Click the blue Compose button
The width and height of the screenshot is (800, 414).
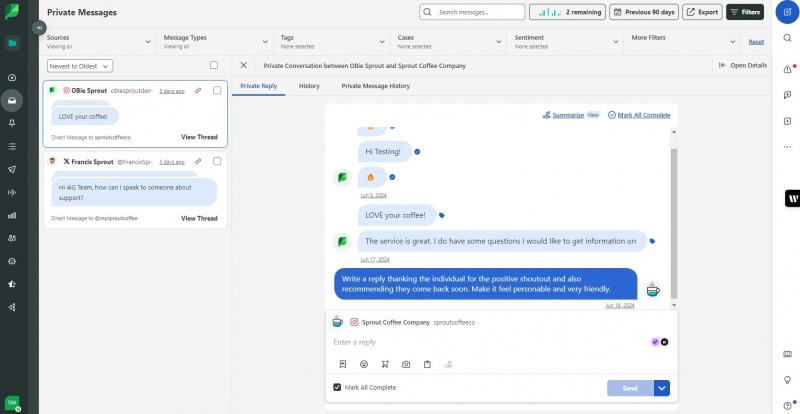point(787,12)
